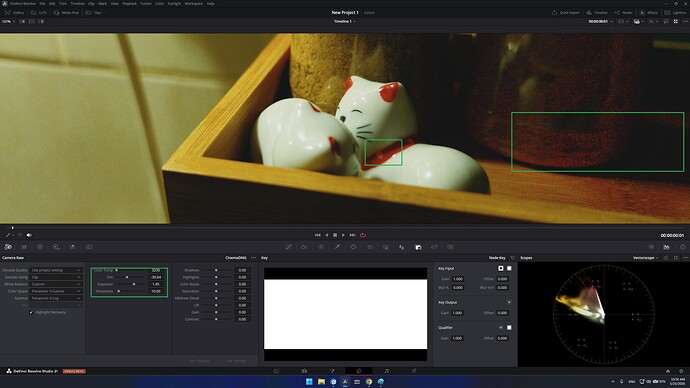Toggle full screen viewer mode
The image size is (690, 388).
(676, 22)
